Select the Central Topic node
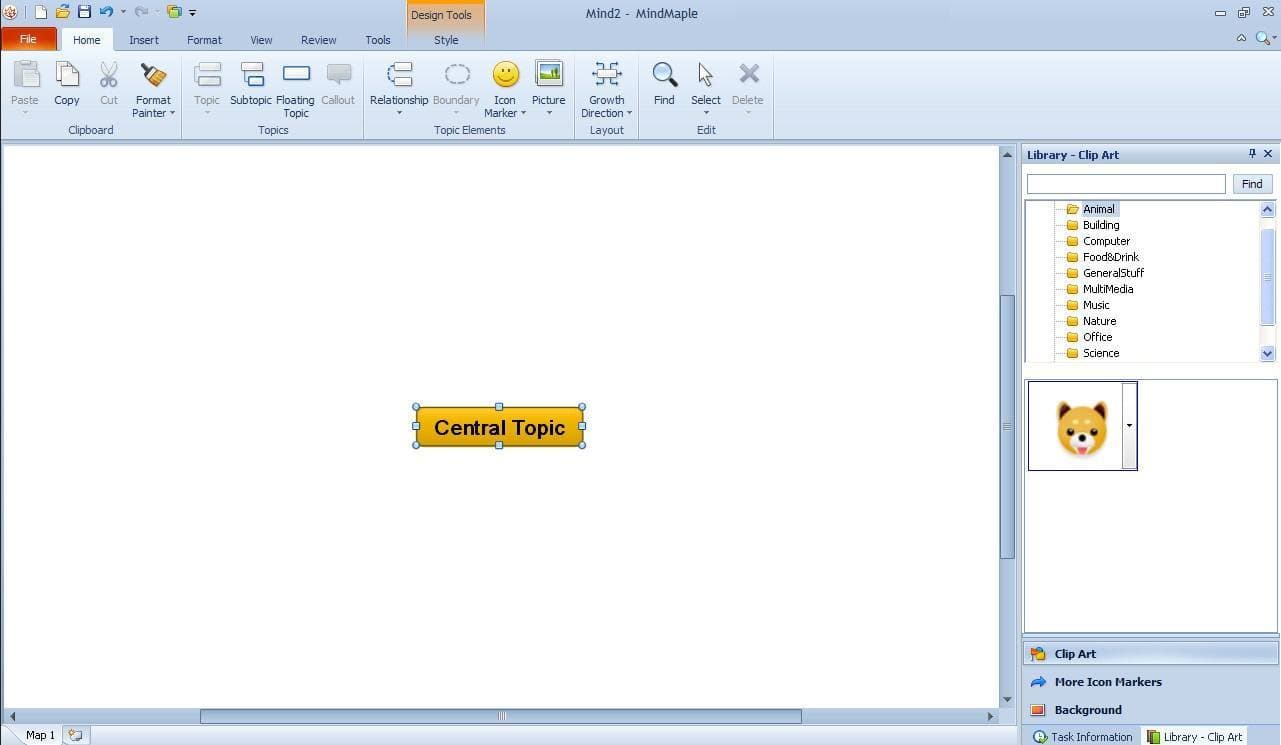1281x745 pixels. coord(499,427)
